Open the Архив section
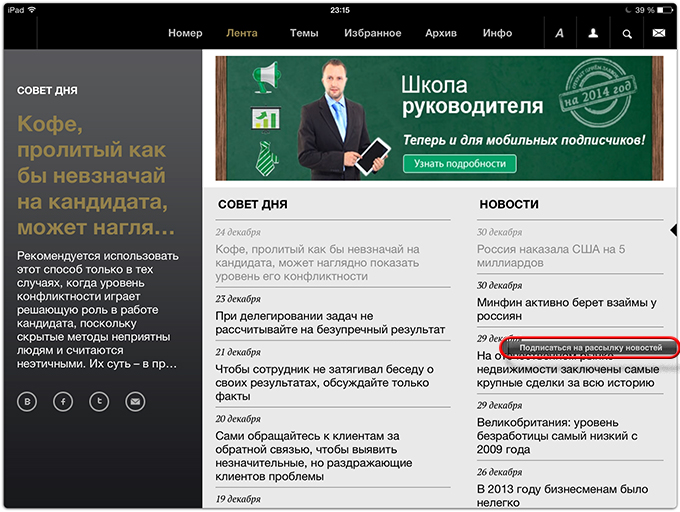Viewport: 680px width, 512px height. tap(441, 33)
